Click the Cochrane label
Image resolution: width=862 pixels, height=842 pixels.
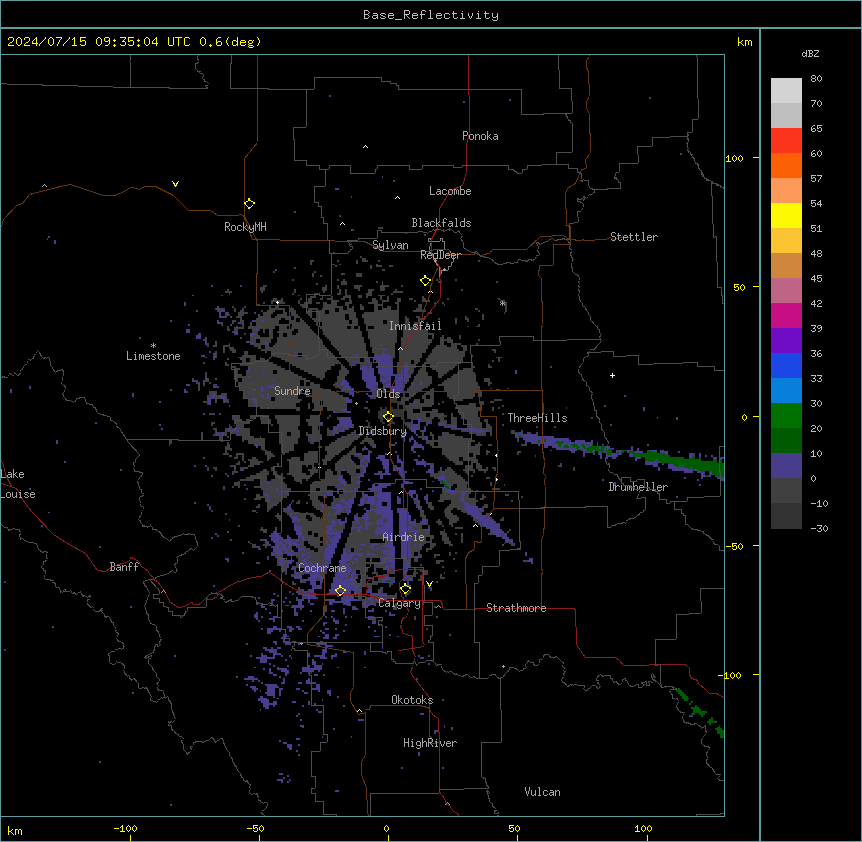click(x=322, y=568)
